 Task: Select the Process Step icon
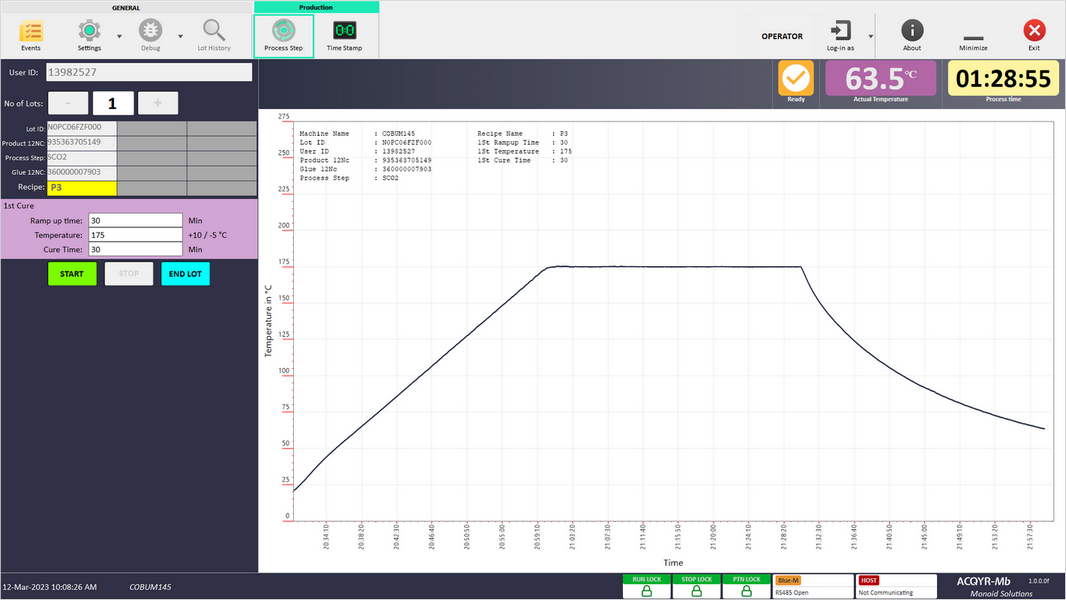point(283,31)
